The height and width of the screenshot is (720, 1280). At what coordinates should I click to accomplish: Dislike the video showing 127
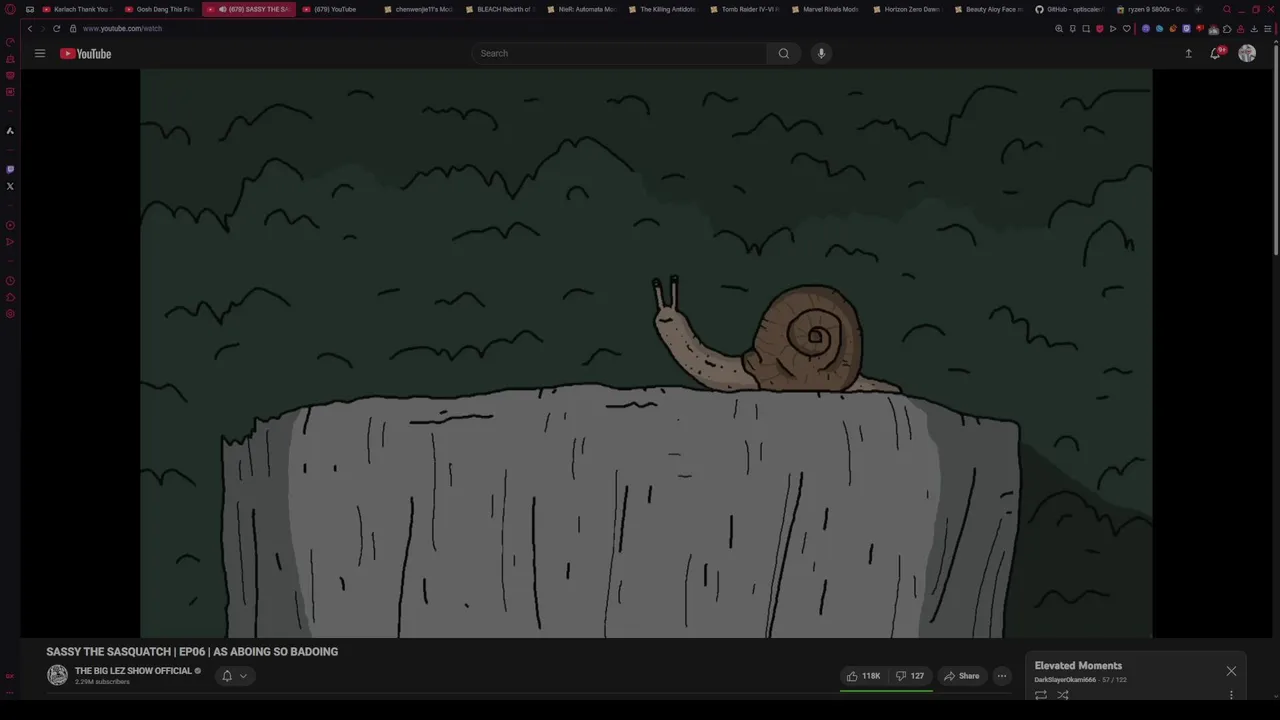[910, 676]
